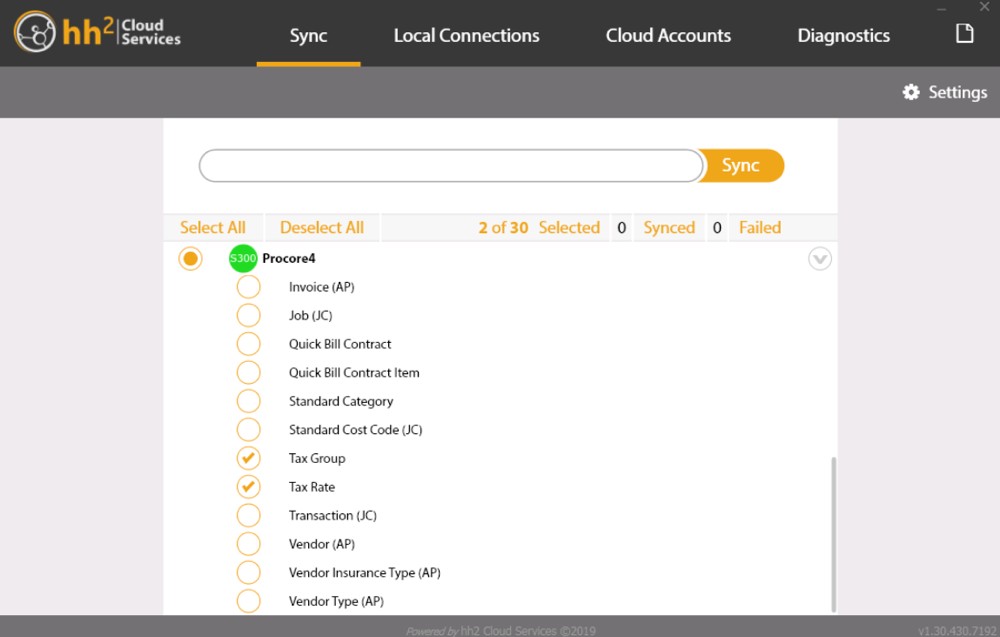This screenshot has width=1000, height=637.
Task: Click the Procore4 connection name
Action: [289, 258]
